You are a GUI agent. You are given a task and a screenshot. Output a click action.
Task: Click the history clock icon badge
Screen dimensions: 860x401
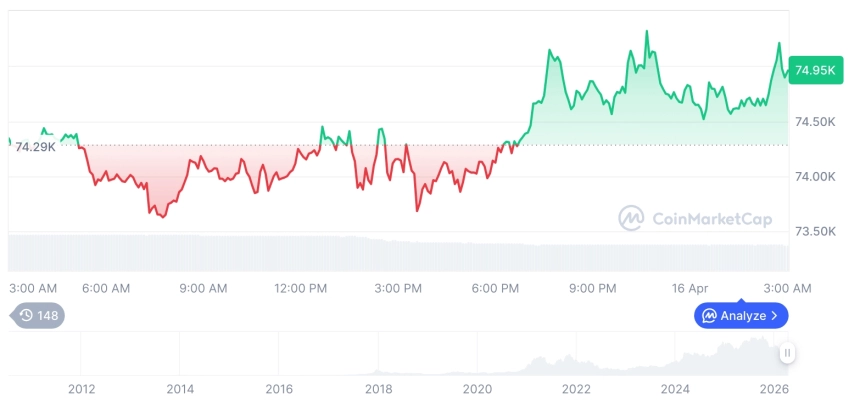(27, 316)
